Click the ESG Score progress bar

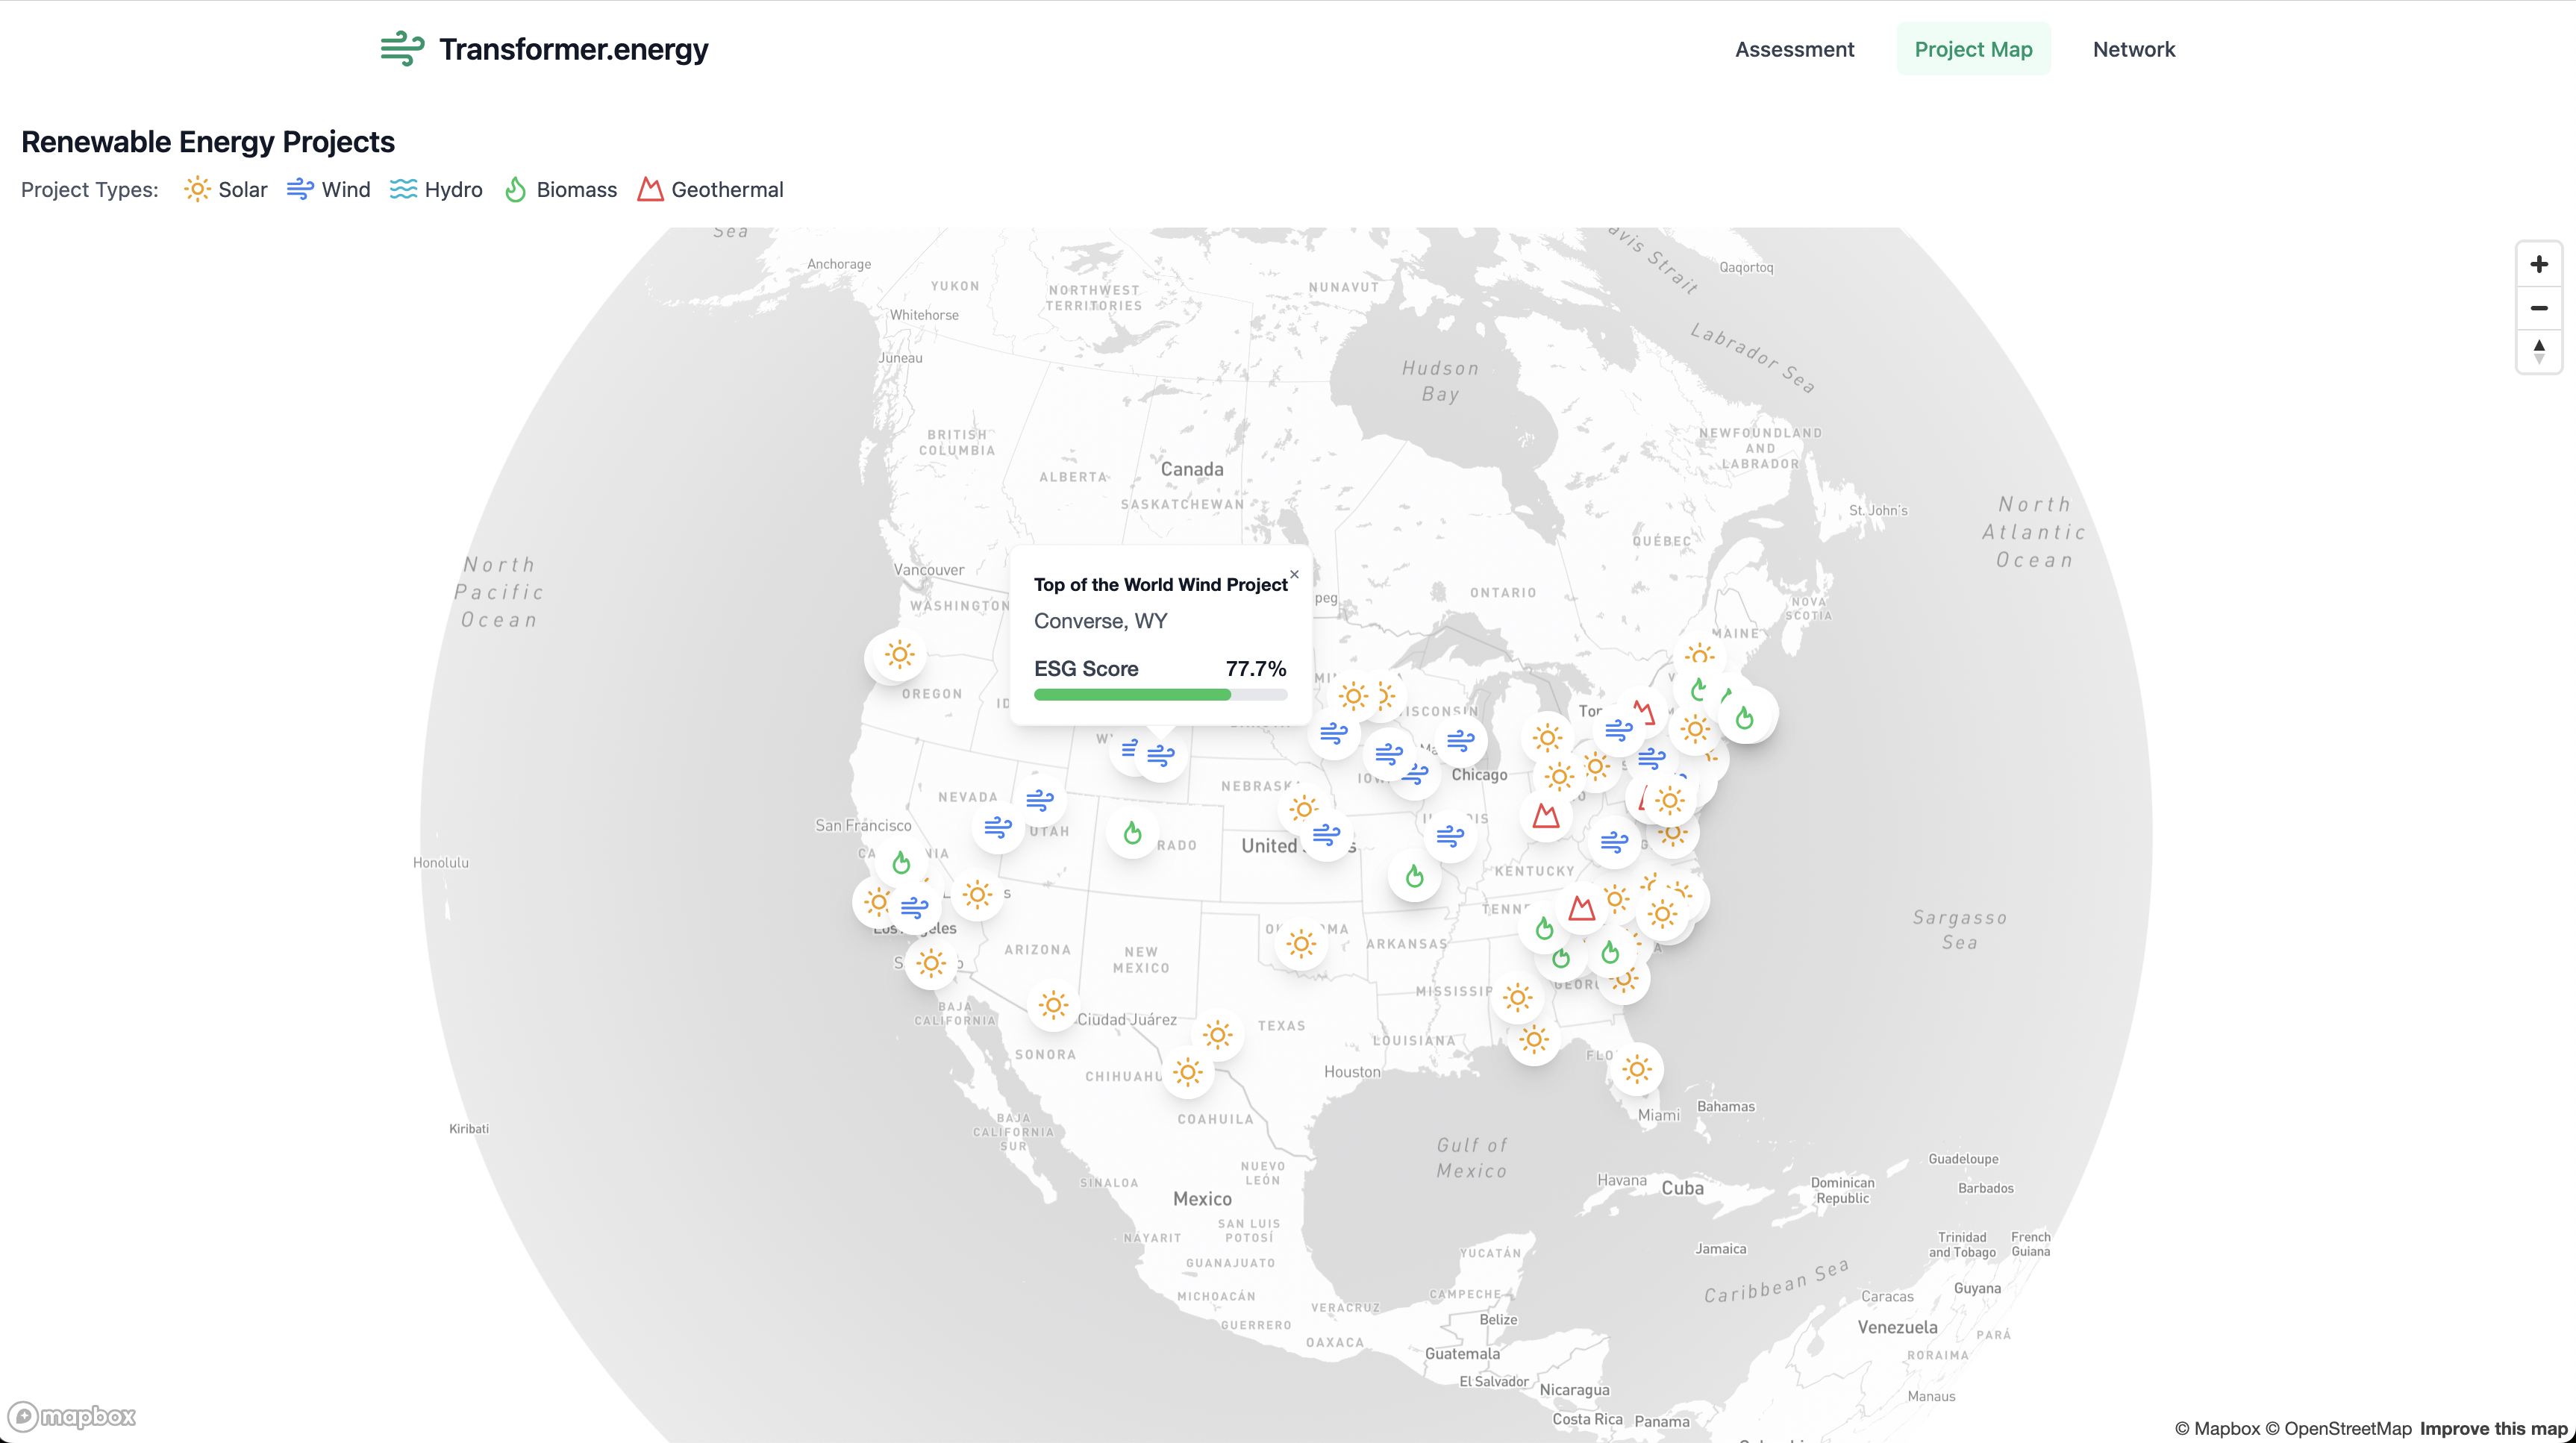[1160, 695]
